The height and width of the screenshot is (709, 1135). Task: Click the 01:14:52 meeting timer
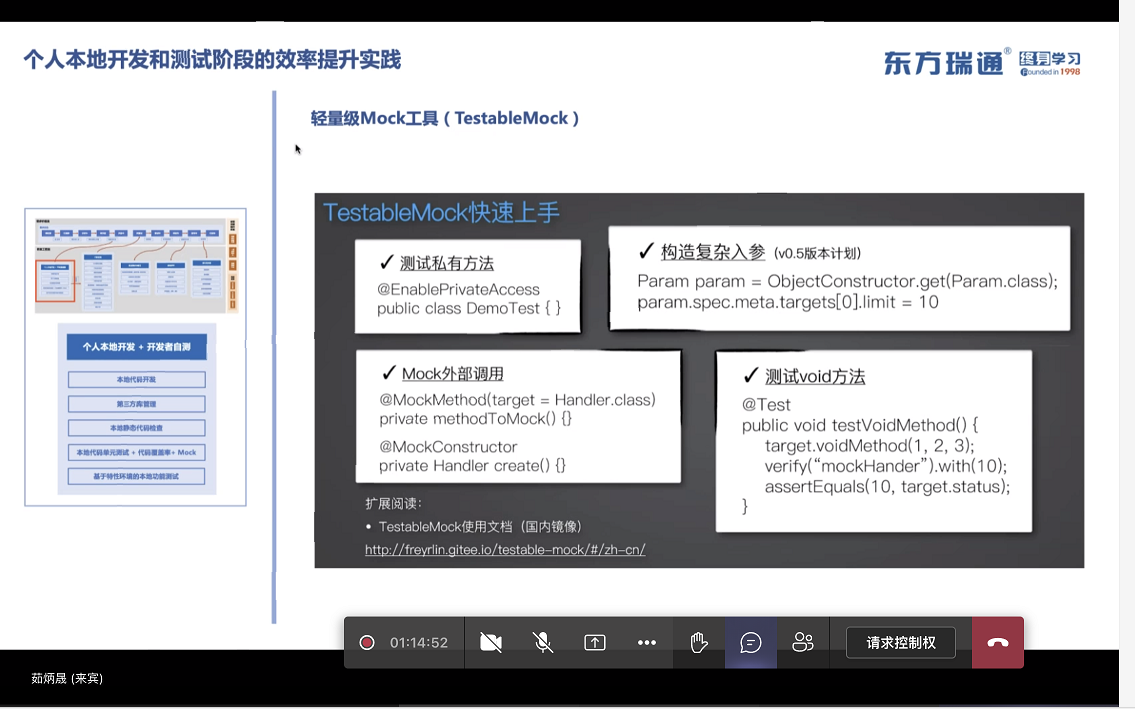418,642
